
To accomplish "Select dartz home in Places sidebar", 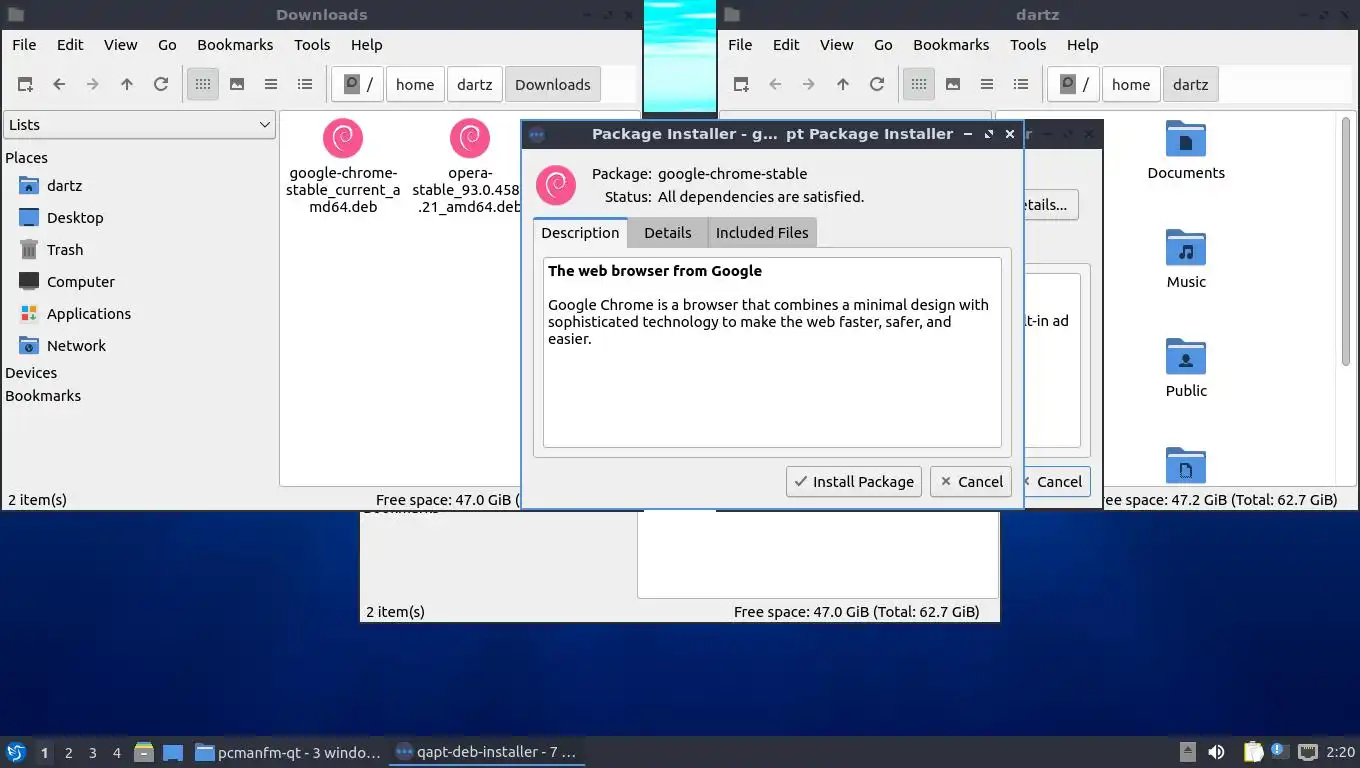I will click(65, 186).
